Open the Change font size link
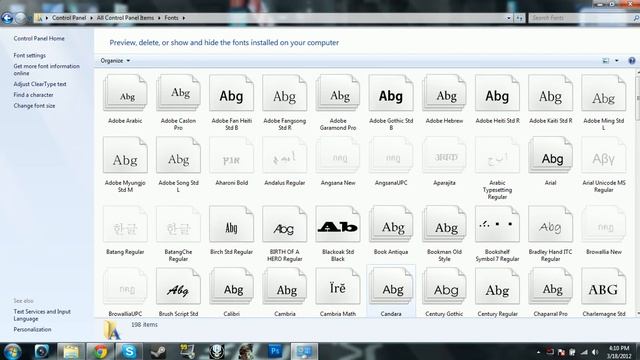This screenshot has width=640, height=360. coord(34,105)
